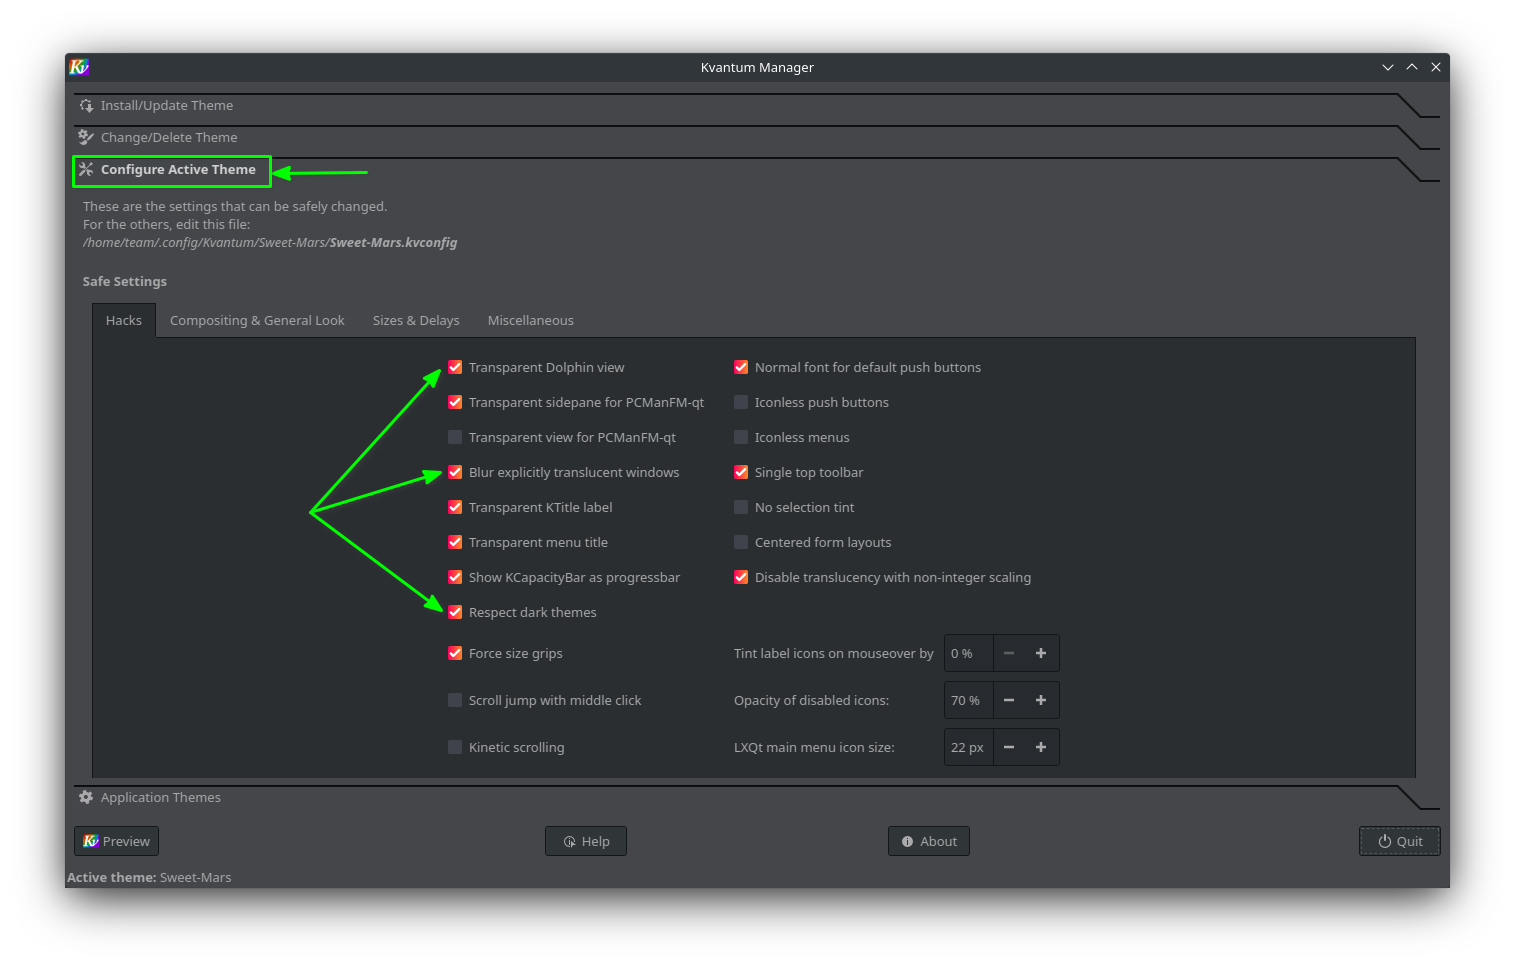This screenshot has width=1515, height=965.
Task: Uncheck Normal font for default push buttons
Action: [x=741, y=367]
